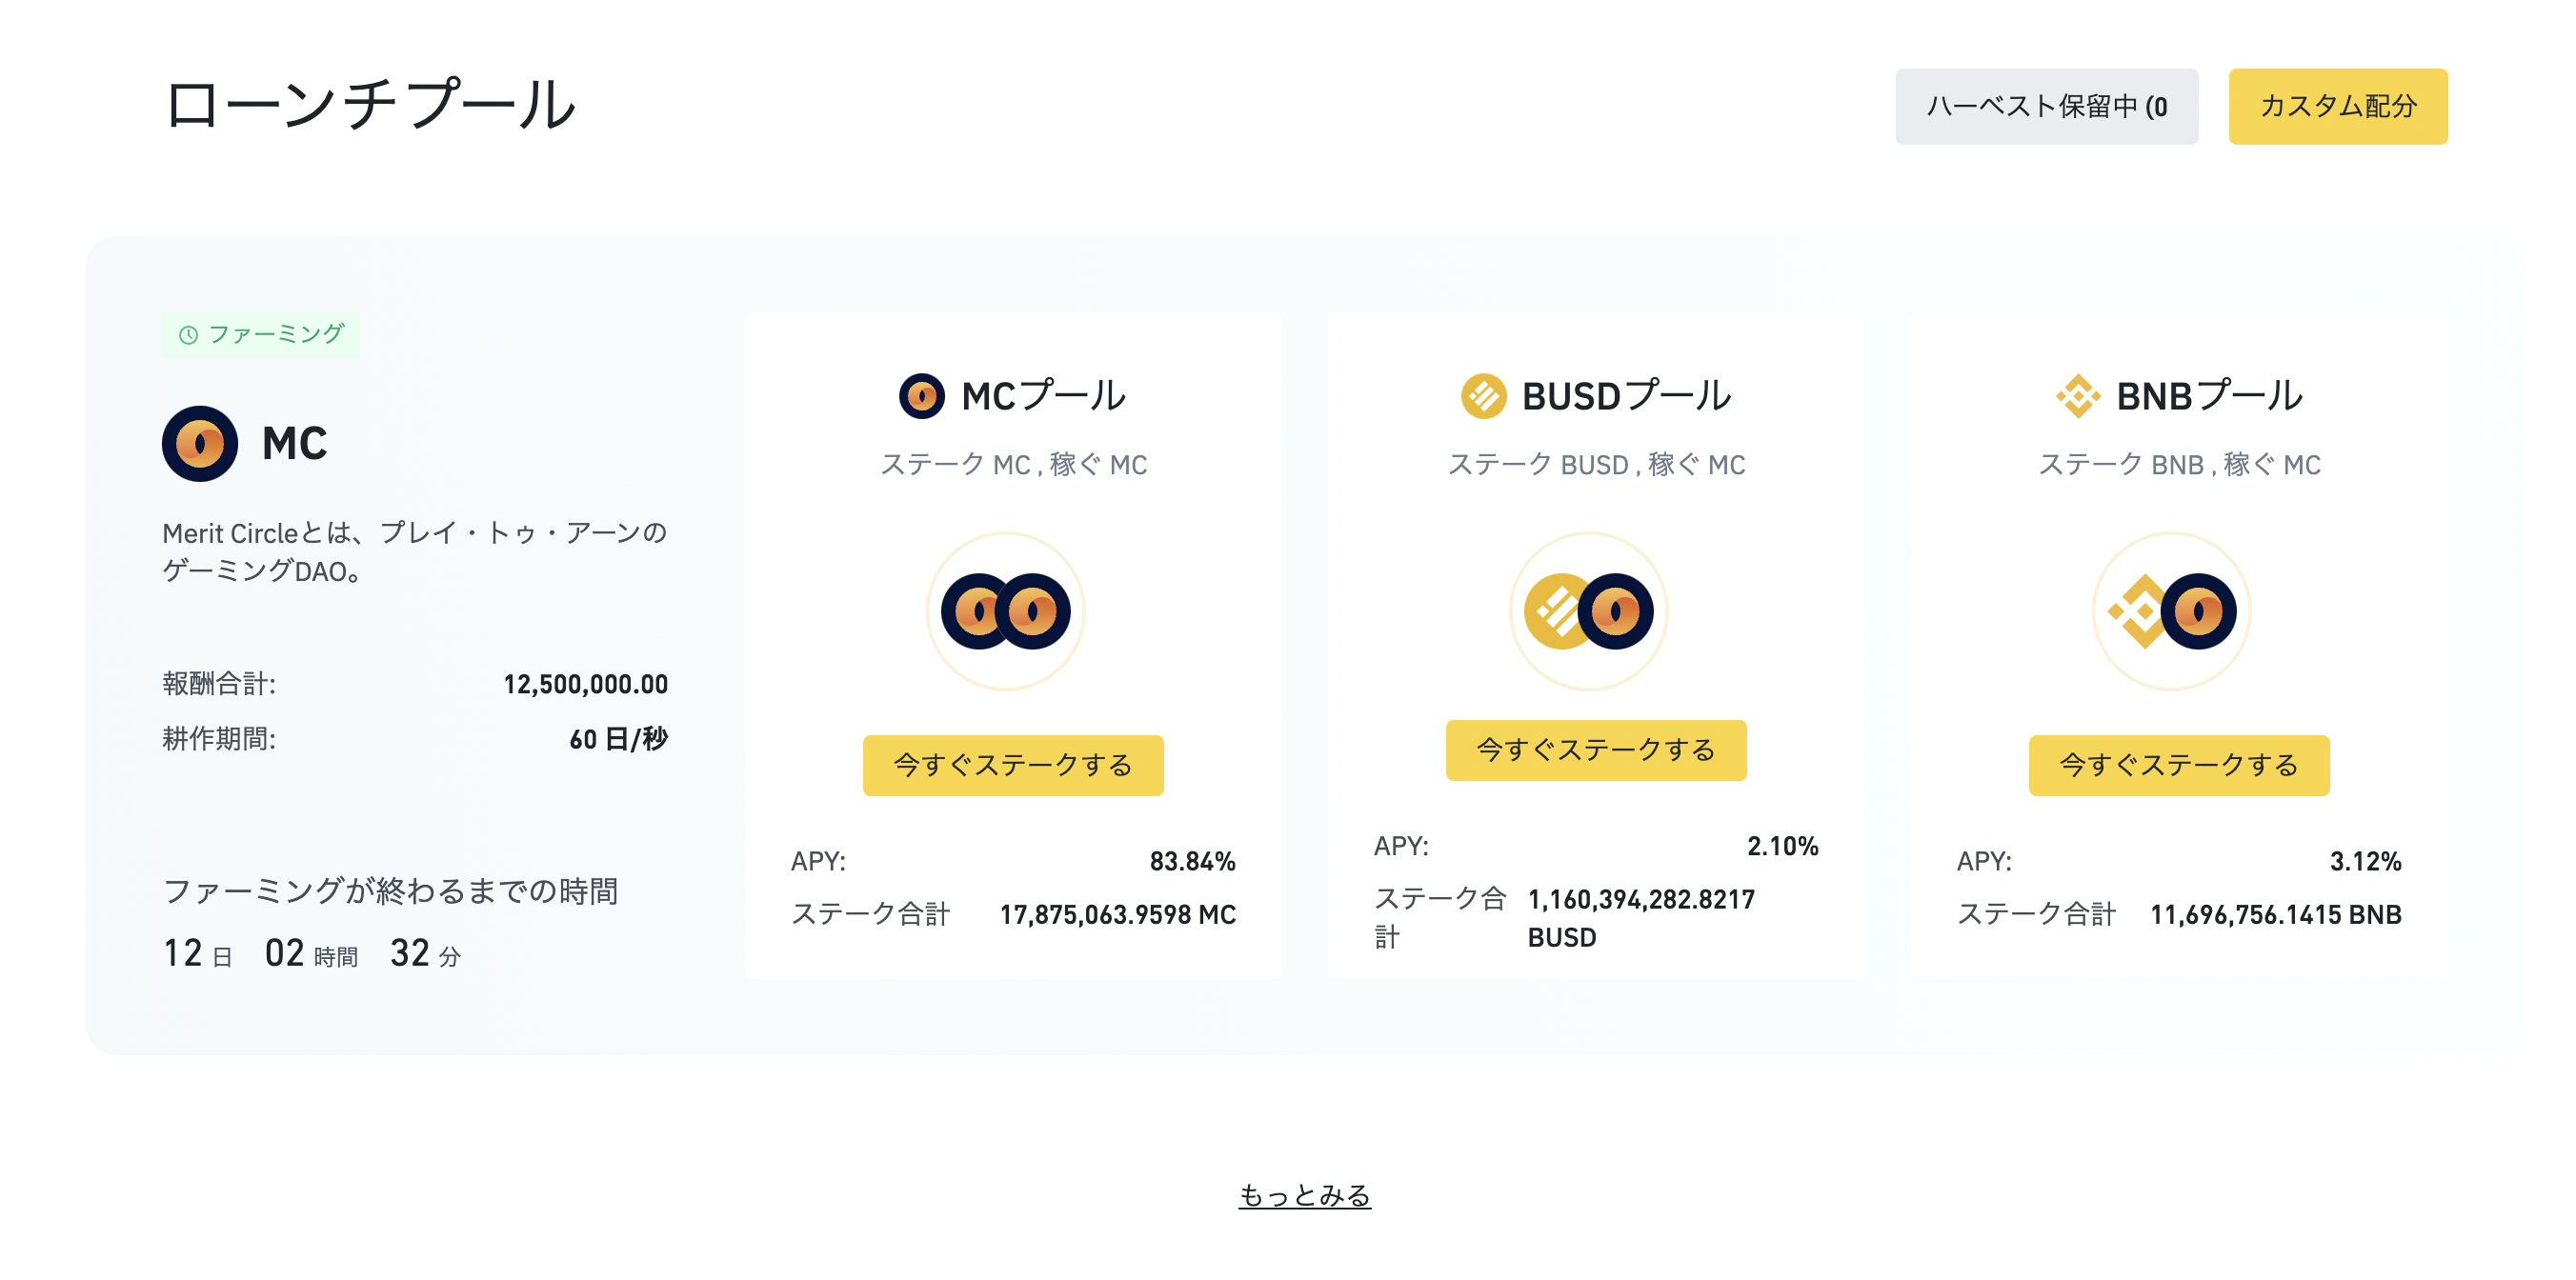Click the MC icon beside MCプール title
2576x1280 pixels.
[921, 396]
